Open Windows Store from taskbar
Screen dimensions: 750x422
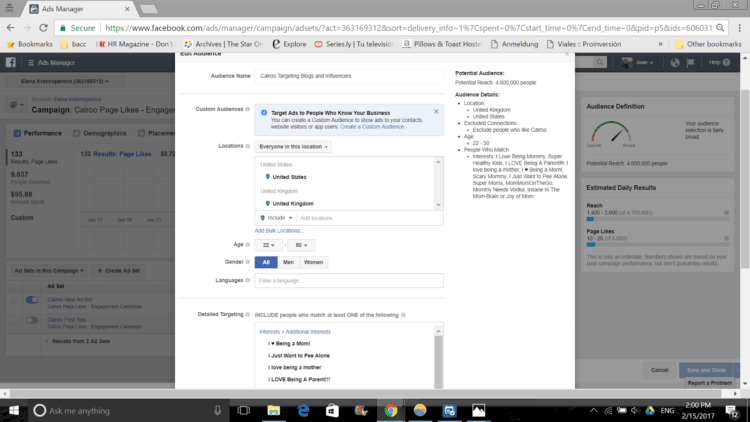(332, 411)
